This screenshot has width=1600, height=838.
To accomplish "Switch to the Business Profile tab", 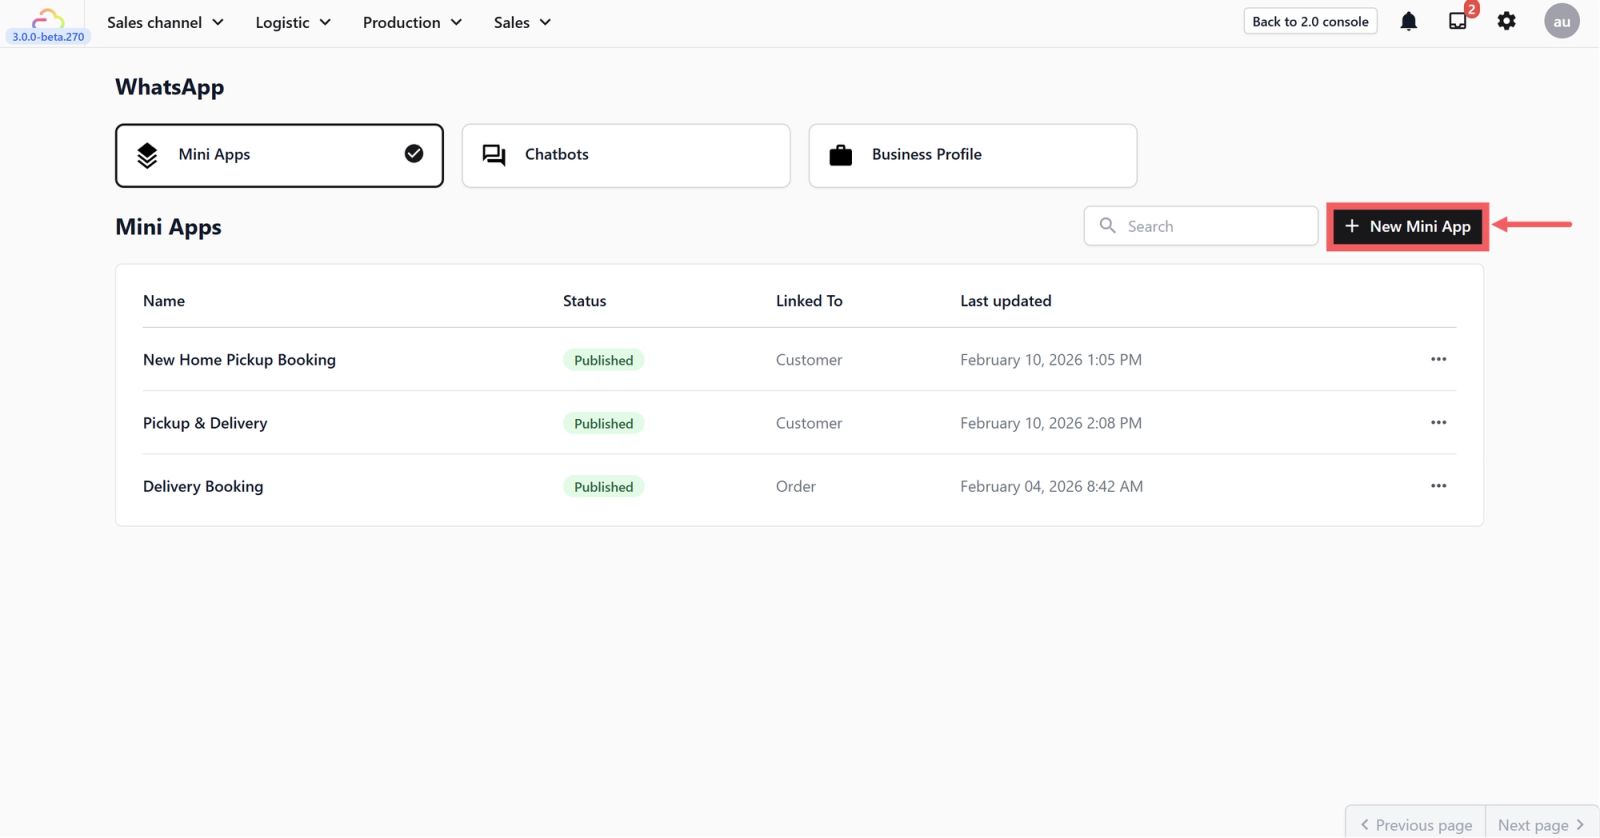I will [x=973, y=155].
